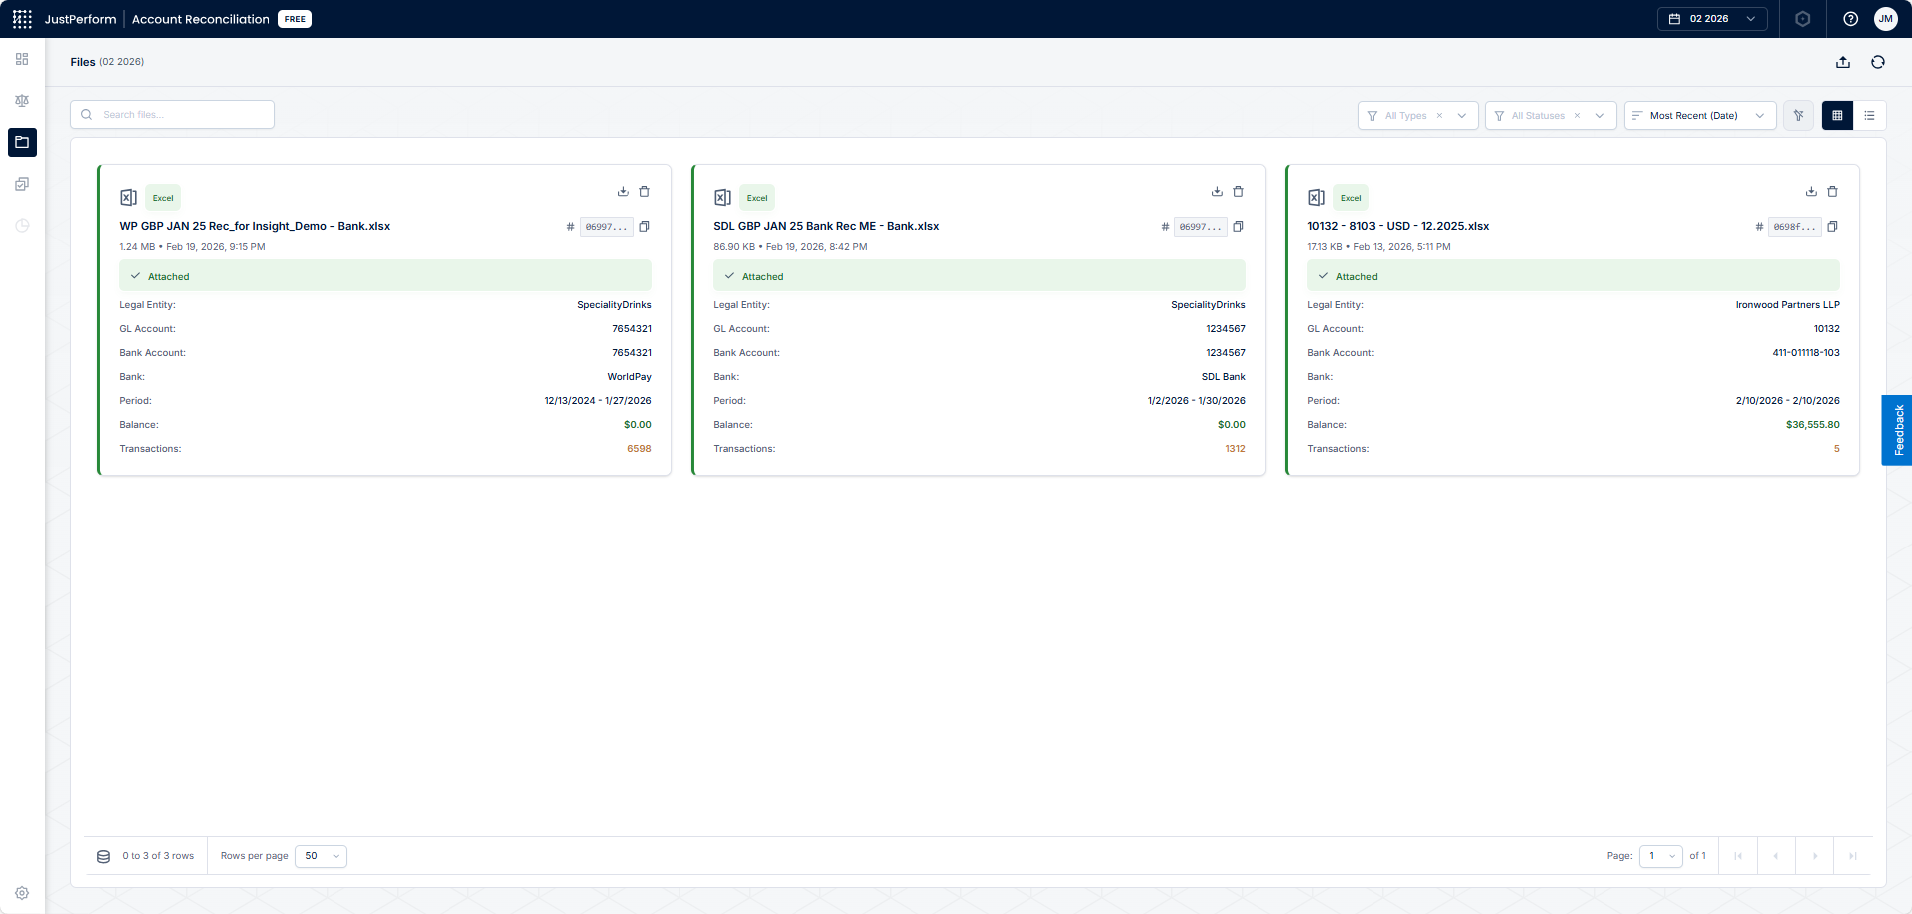Image resolution: width=1912 pixels, height=914 pixels.
Task: Open the JM user avatar menu
Action: pyautogui.click(x=1886, y=19)
